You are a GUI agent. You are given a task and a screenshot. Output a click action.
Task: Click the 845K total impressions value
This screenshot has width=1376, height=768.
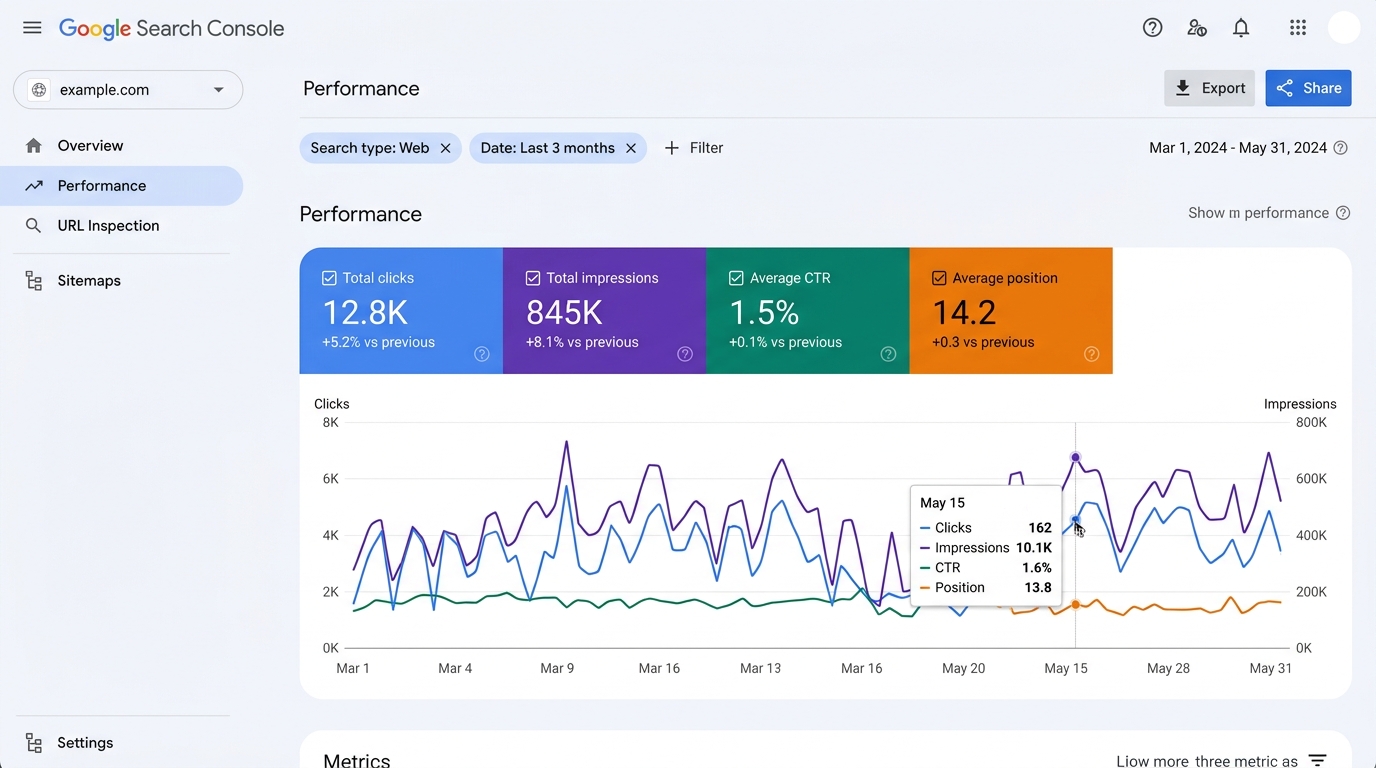(x=564, y=313)
